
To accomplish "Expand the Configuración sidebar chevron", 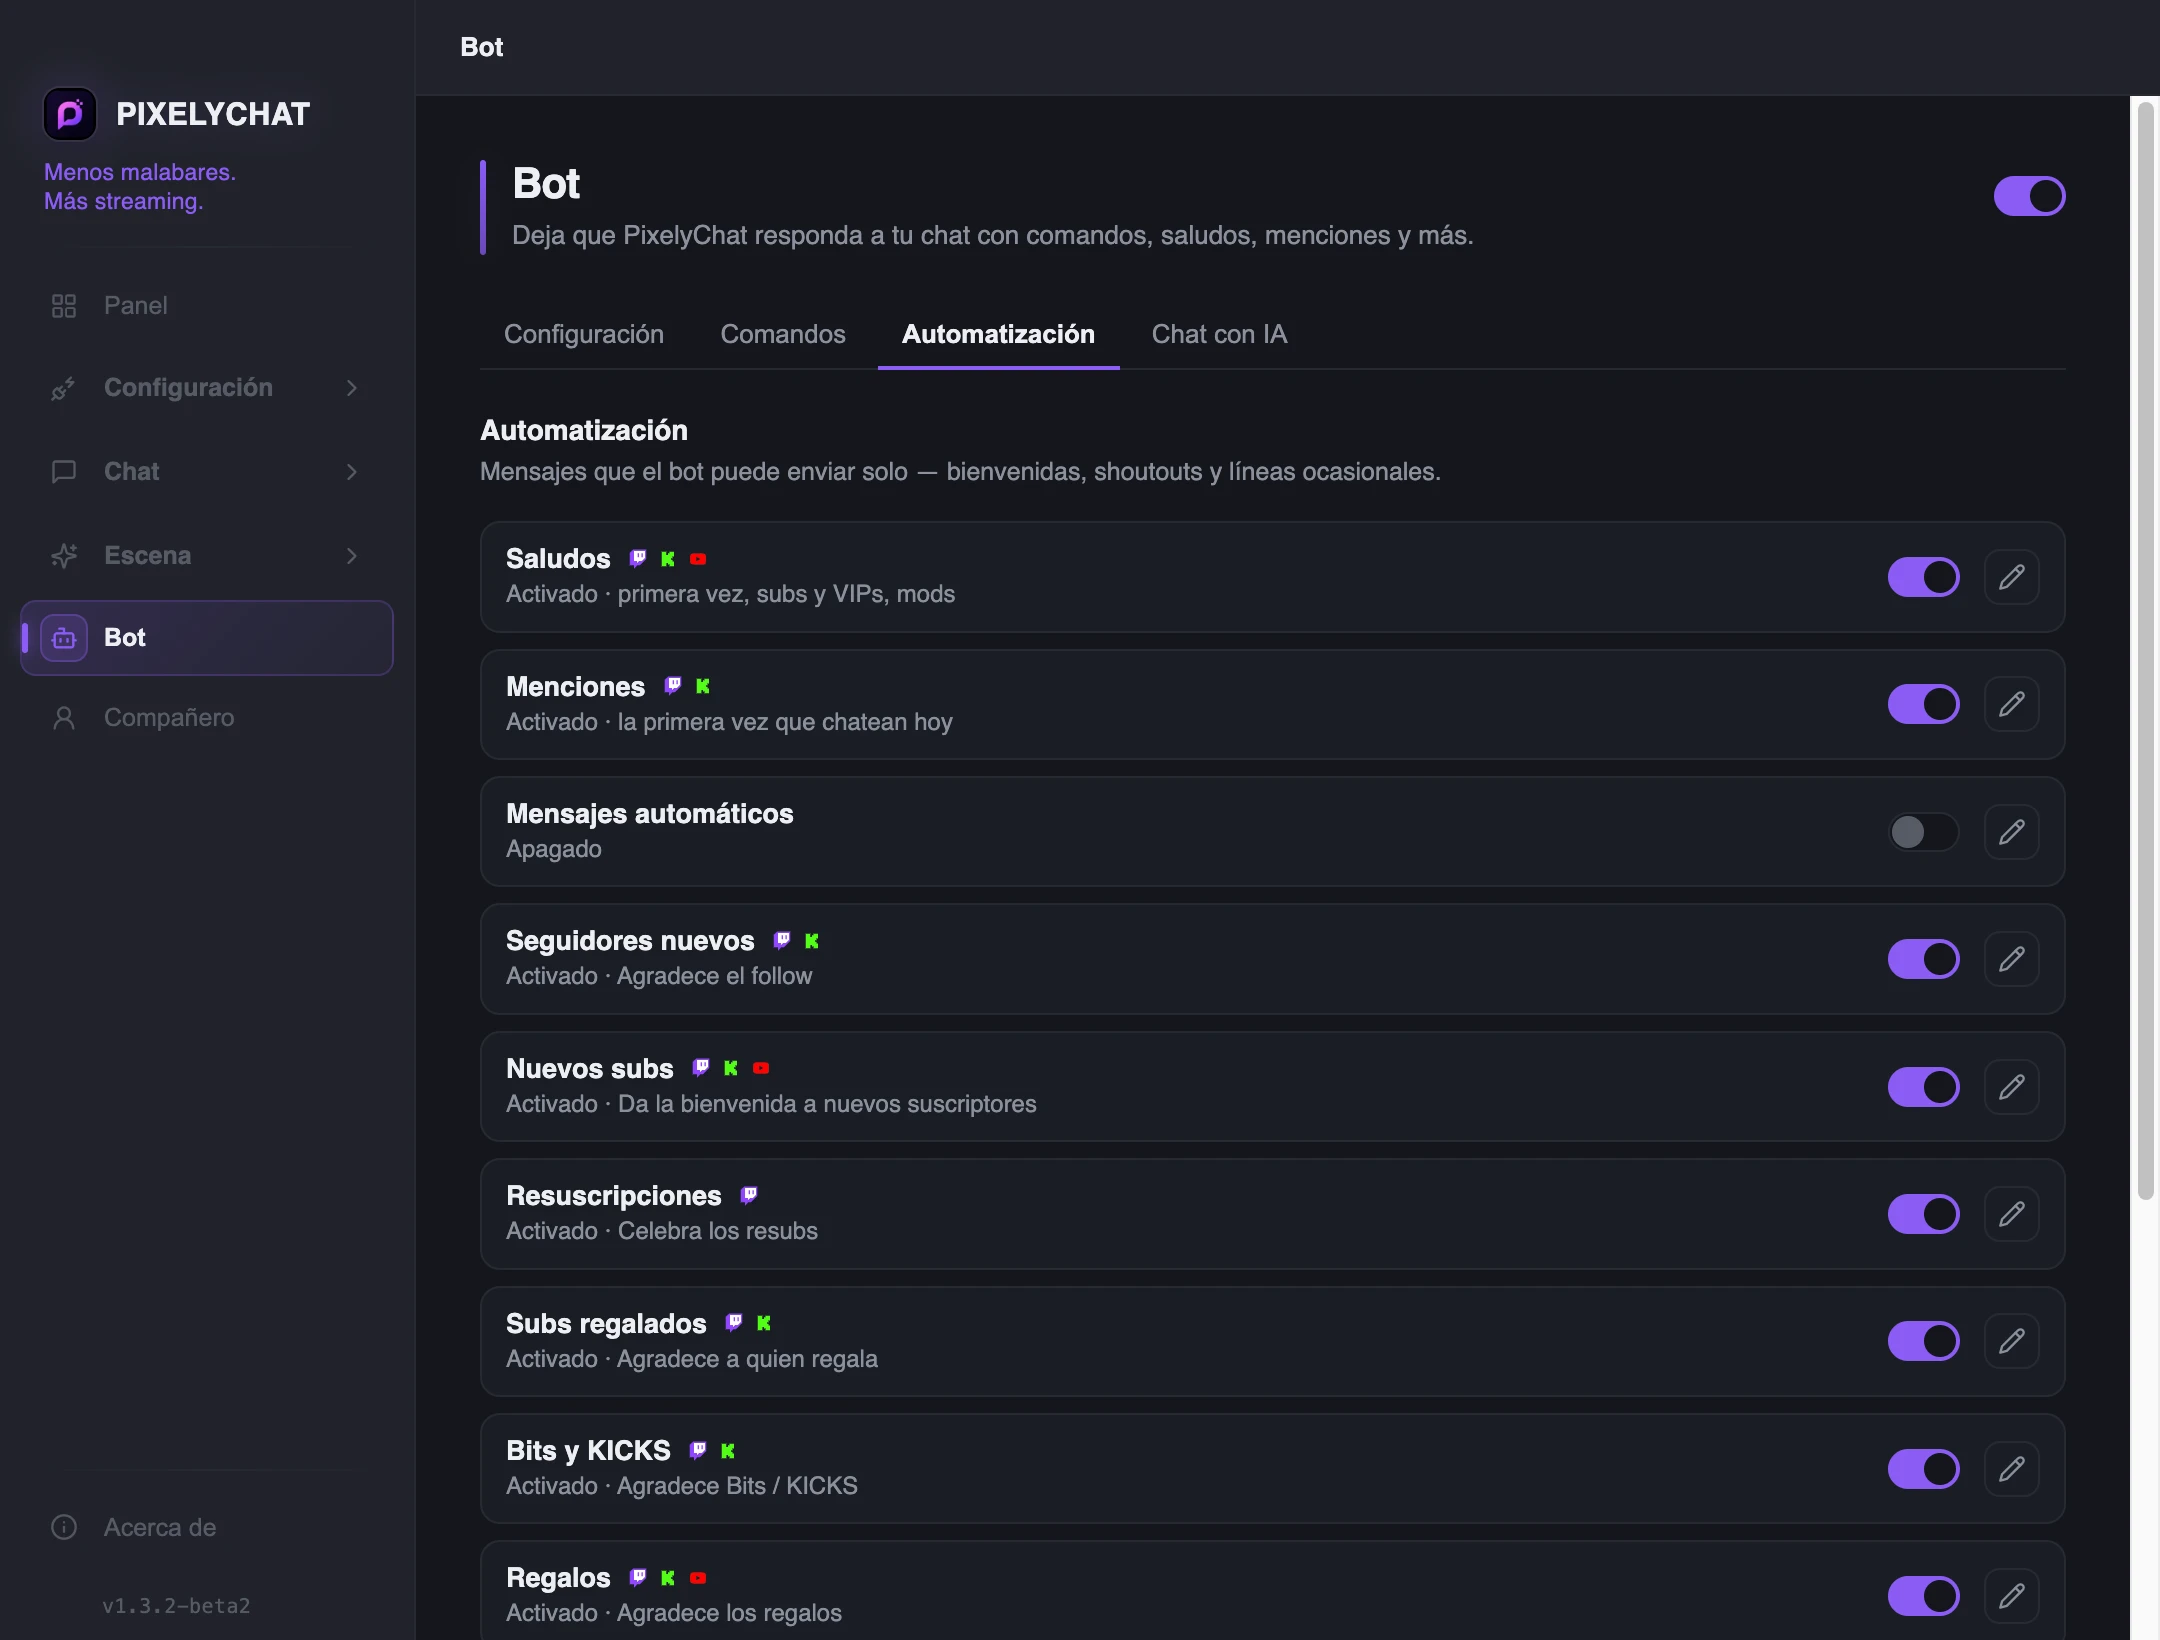I will pyautogui.click(x=352, y=388).
